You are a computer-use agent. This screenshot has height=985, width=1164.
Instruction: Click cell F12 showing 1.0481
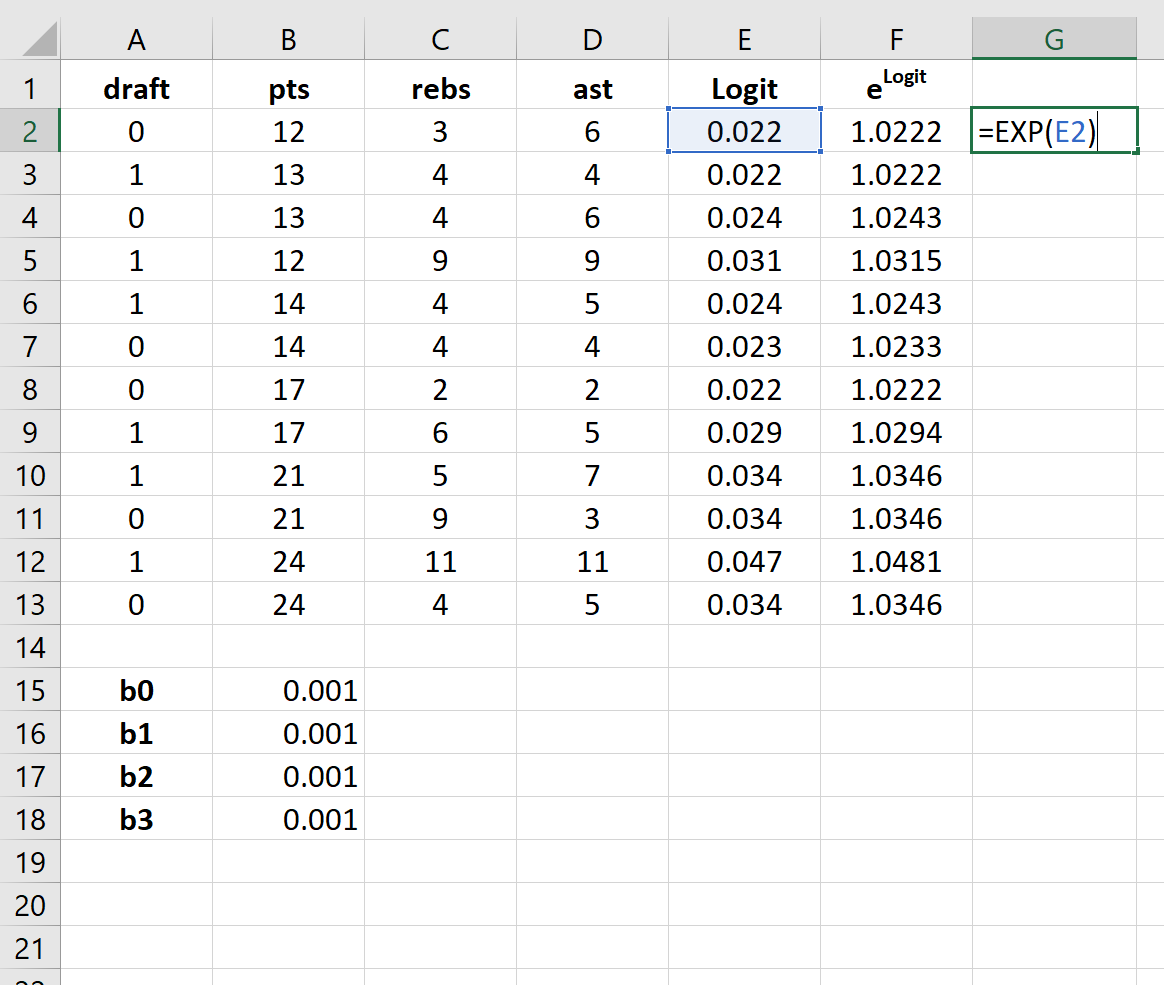coord(896,561)
